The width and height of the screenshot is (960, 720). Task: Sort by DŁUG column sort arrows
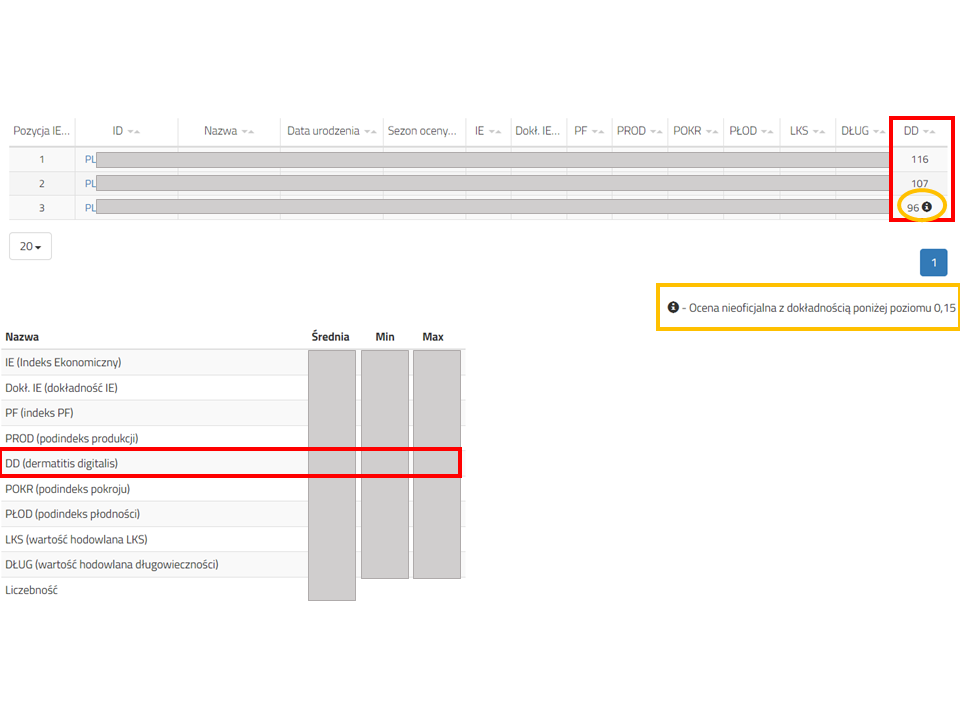click(x=879, y=132)
